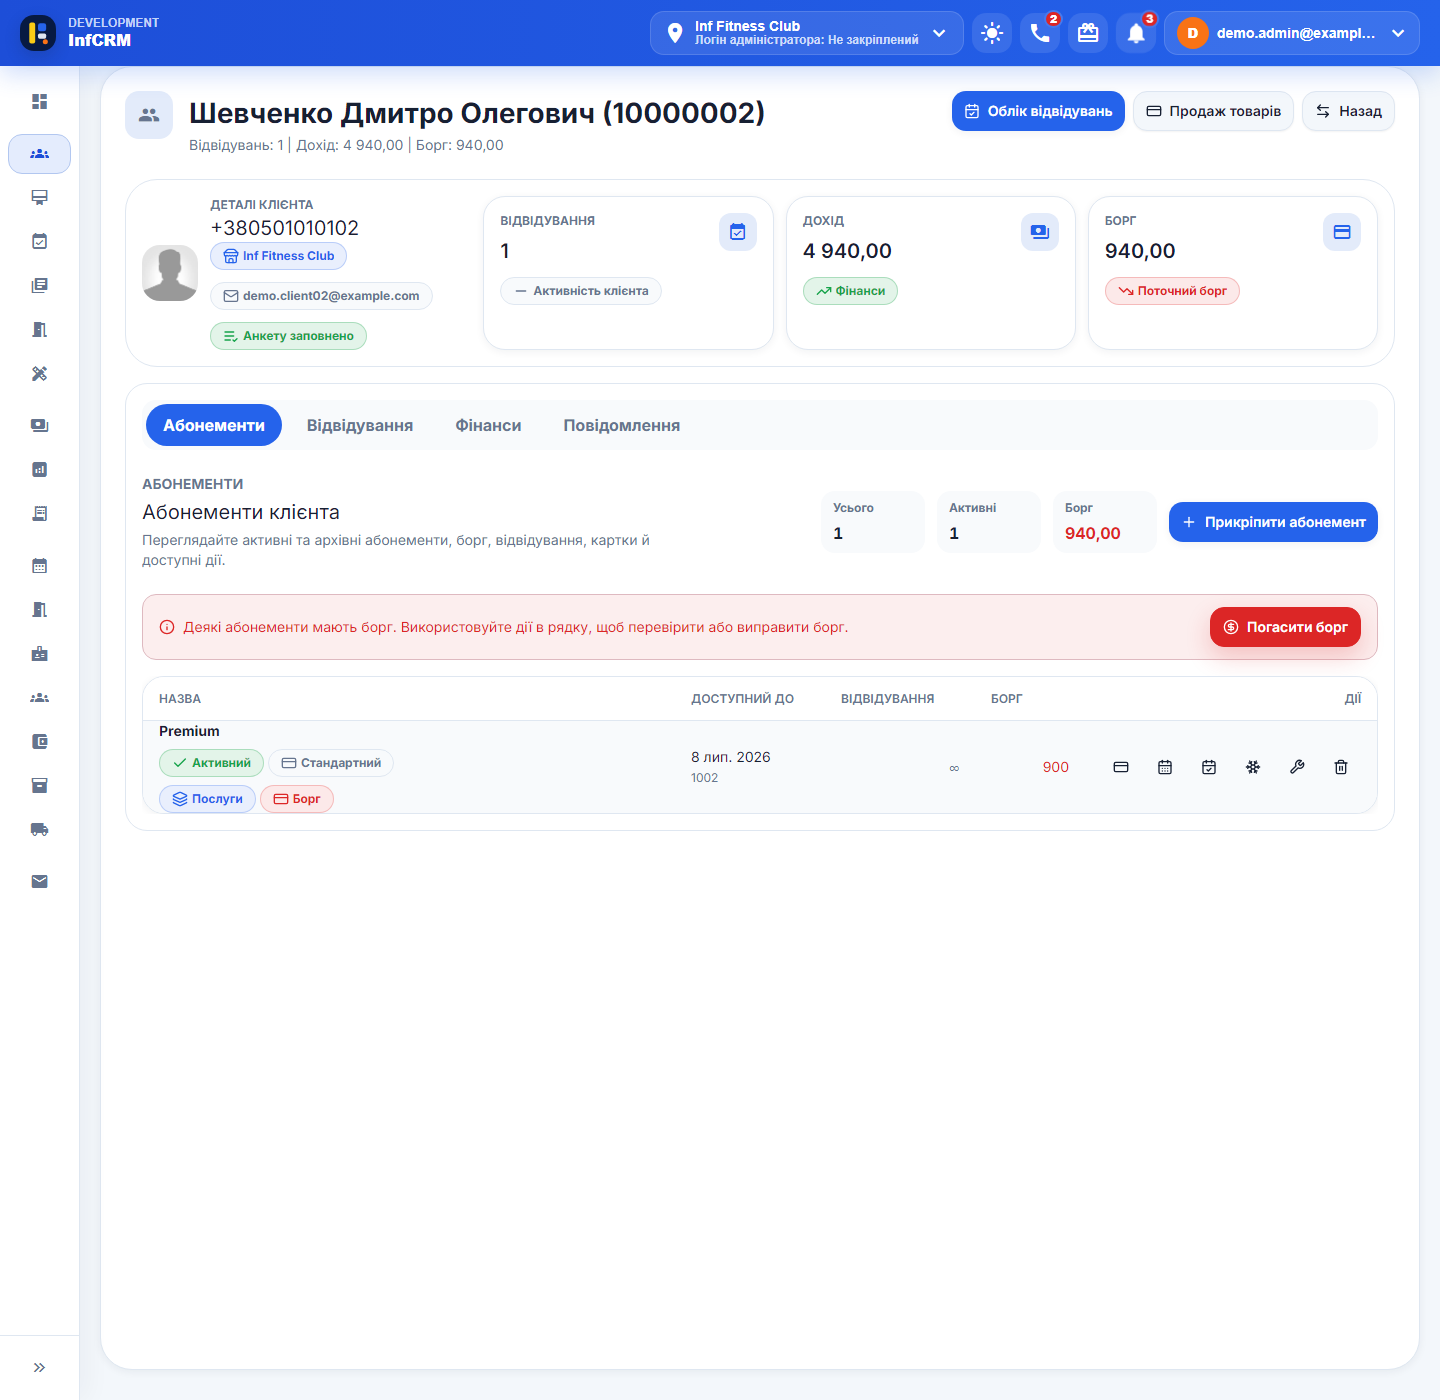Open the month calendar sidebar icon
The image size is (1440, 1400).
(39, 565)
